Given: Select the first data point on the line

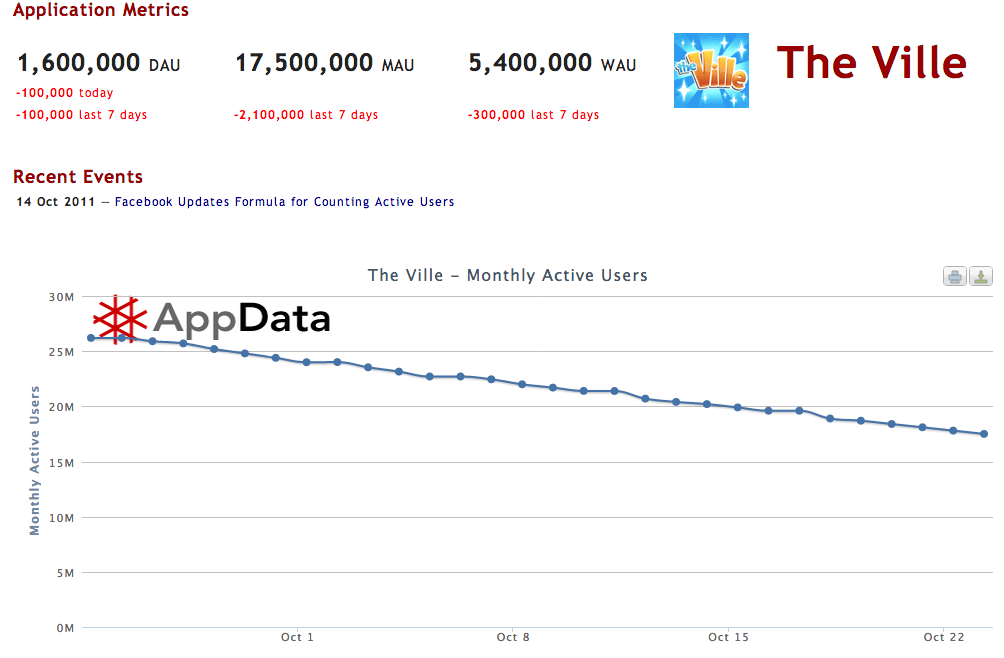Looking at the screenshot, I should [91, 338].
